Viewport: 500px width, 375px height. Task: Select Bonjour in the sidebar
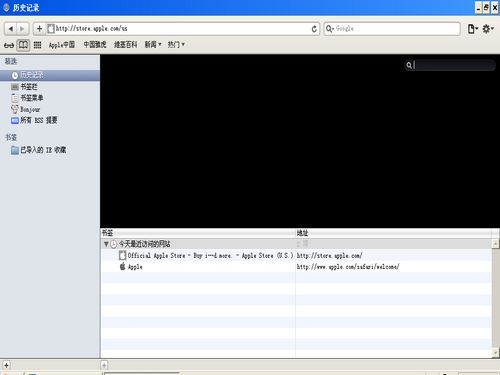pos(50,109)
